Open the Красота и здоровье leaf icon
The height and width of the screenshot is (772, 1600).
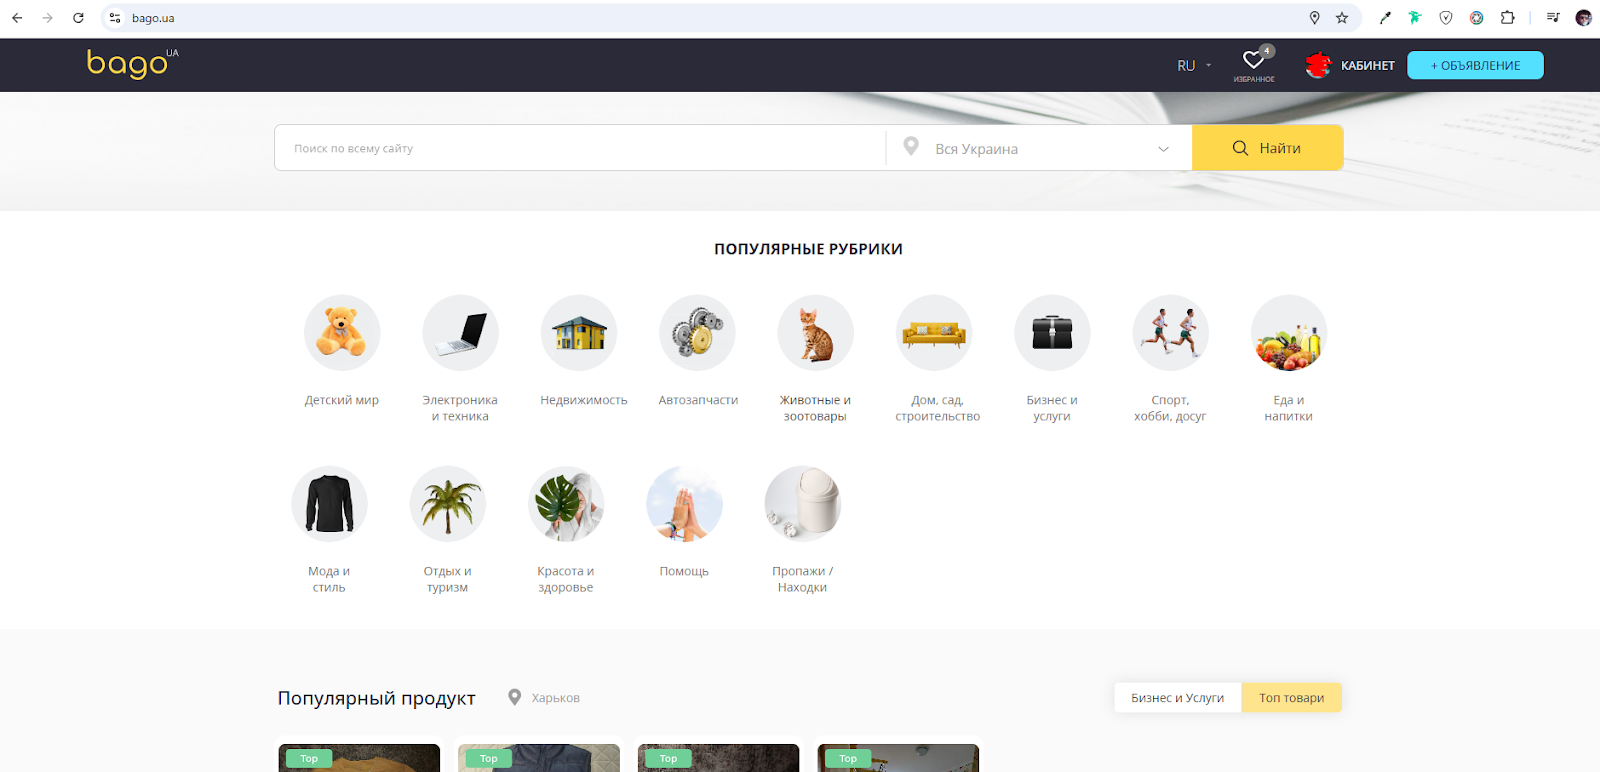(x=566, y=504)
